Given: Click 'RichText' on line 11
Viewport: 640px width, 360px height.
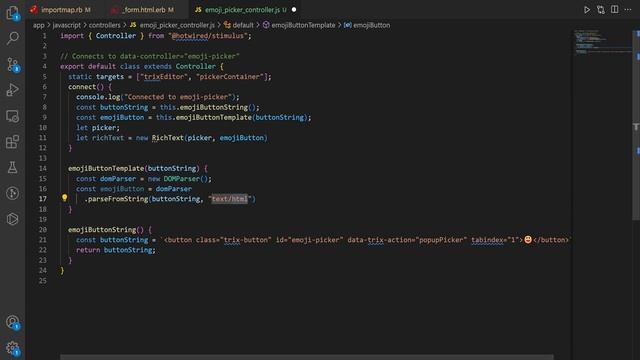Looking at the screenshot, I should (x=168, y=138).
